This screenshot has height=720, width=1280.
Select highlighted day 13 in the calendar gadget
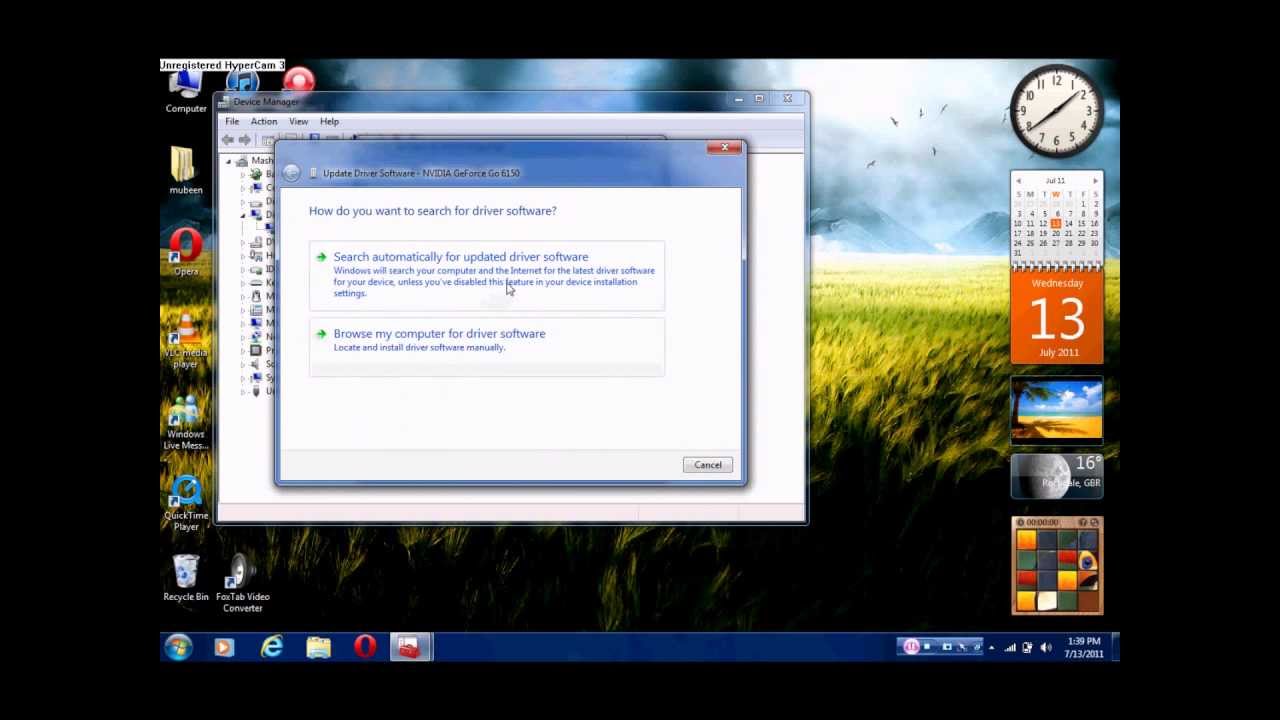pos(1056,223)
